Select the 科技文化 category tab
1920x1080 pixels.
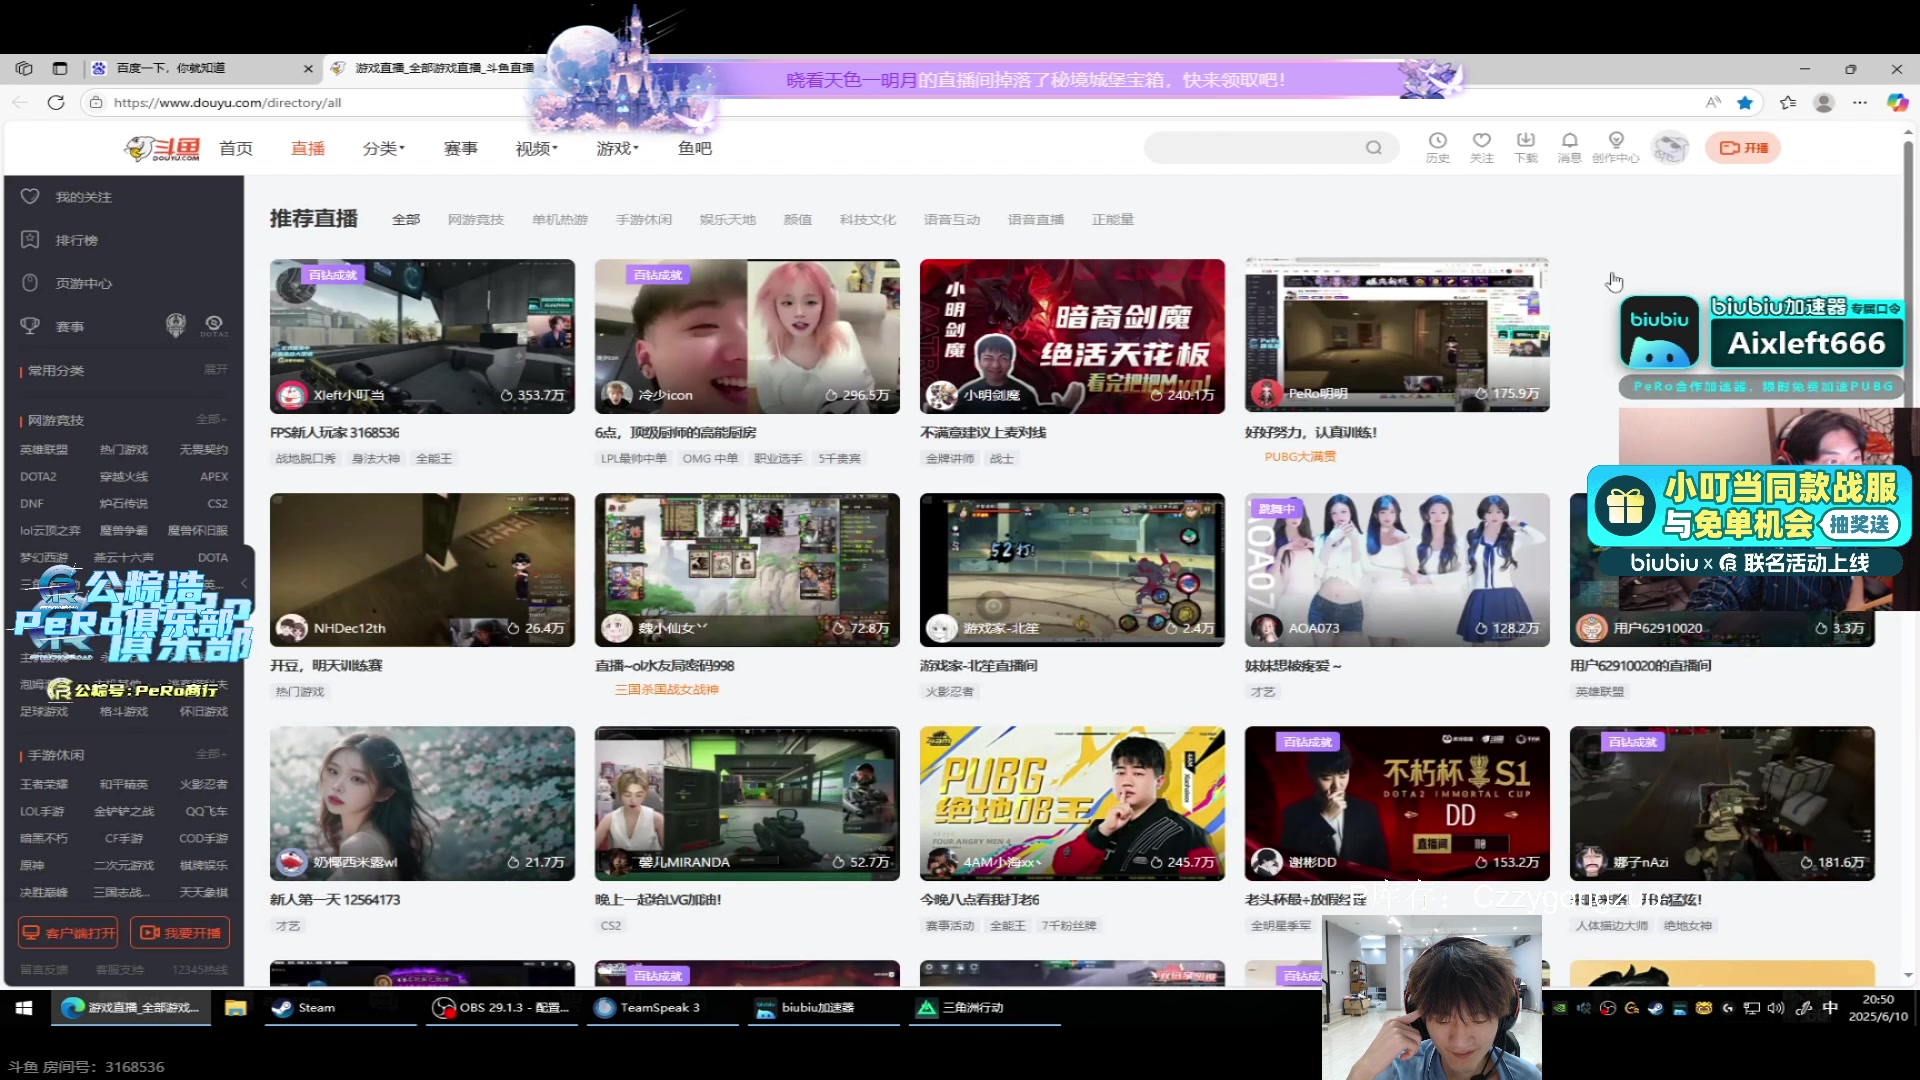[x=868, y=219]
